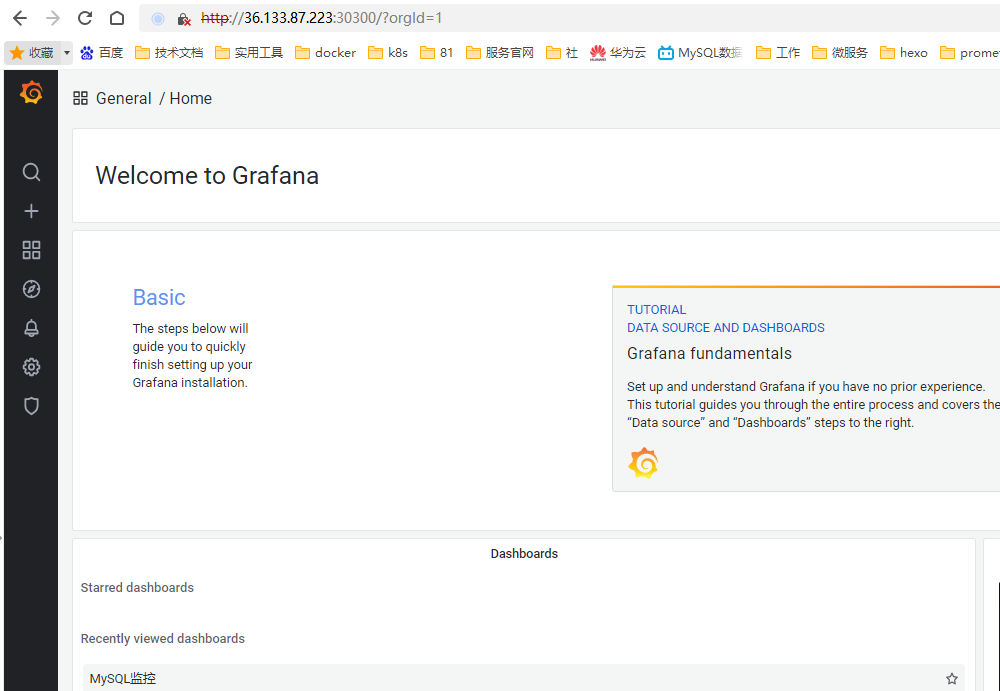Image resolution: width=1000 pixels, height=691 pixels.
Task: Open the k8s bookmark folder
Action: (388, 53)
